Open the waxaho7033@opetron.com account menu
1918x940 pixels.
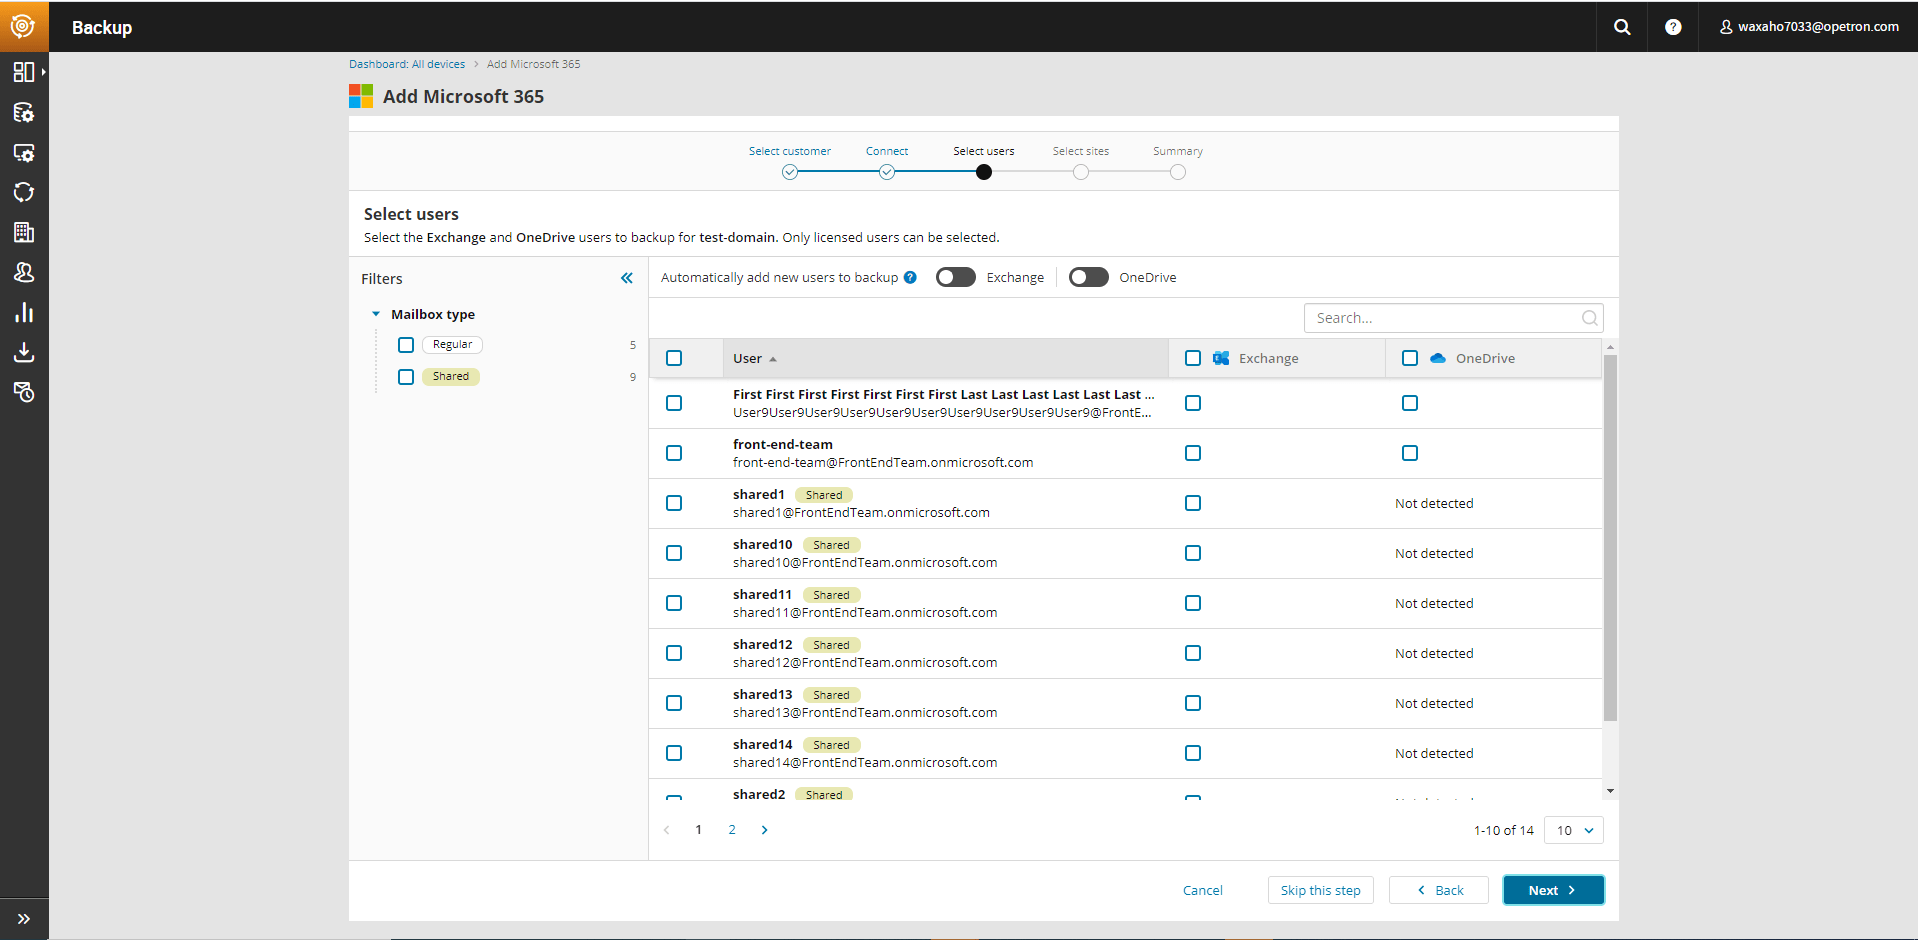pyautogui.click(x=1809, y=27)
